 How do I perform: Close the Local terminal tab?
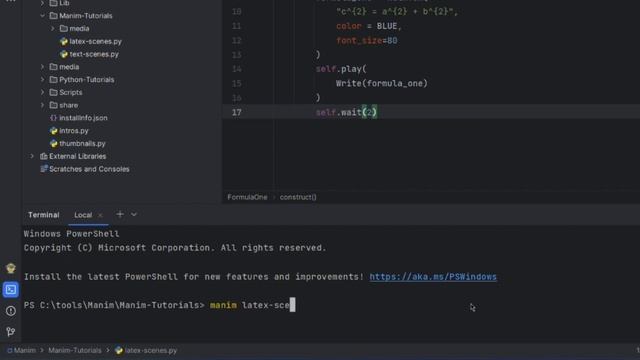pos(100,215)
